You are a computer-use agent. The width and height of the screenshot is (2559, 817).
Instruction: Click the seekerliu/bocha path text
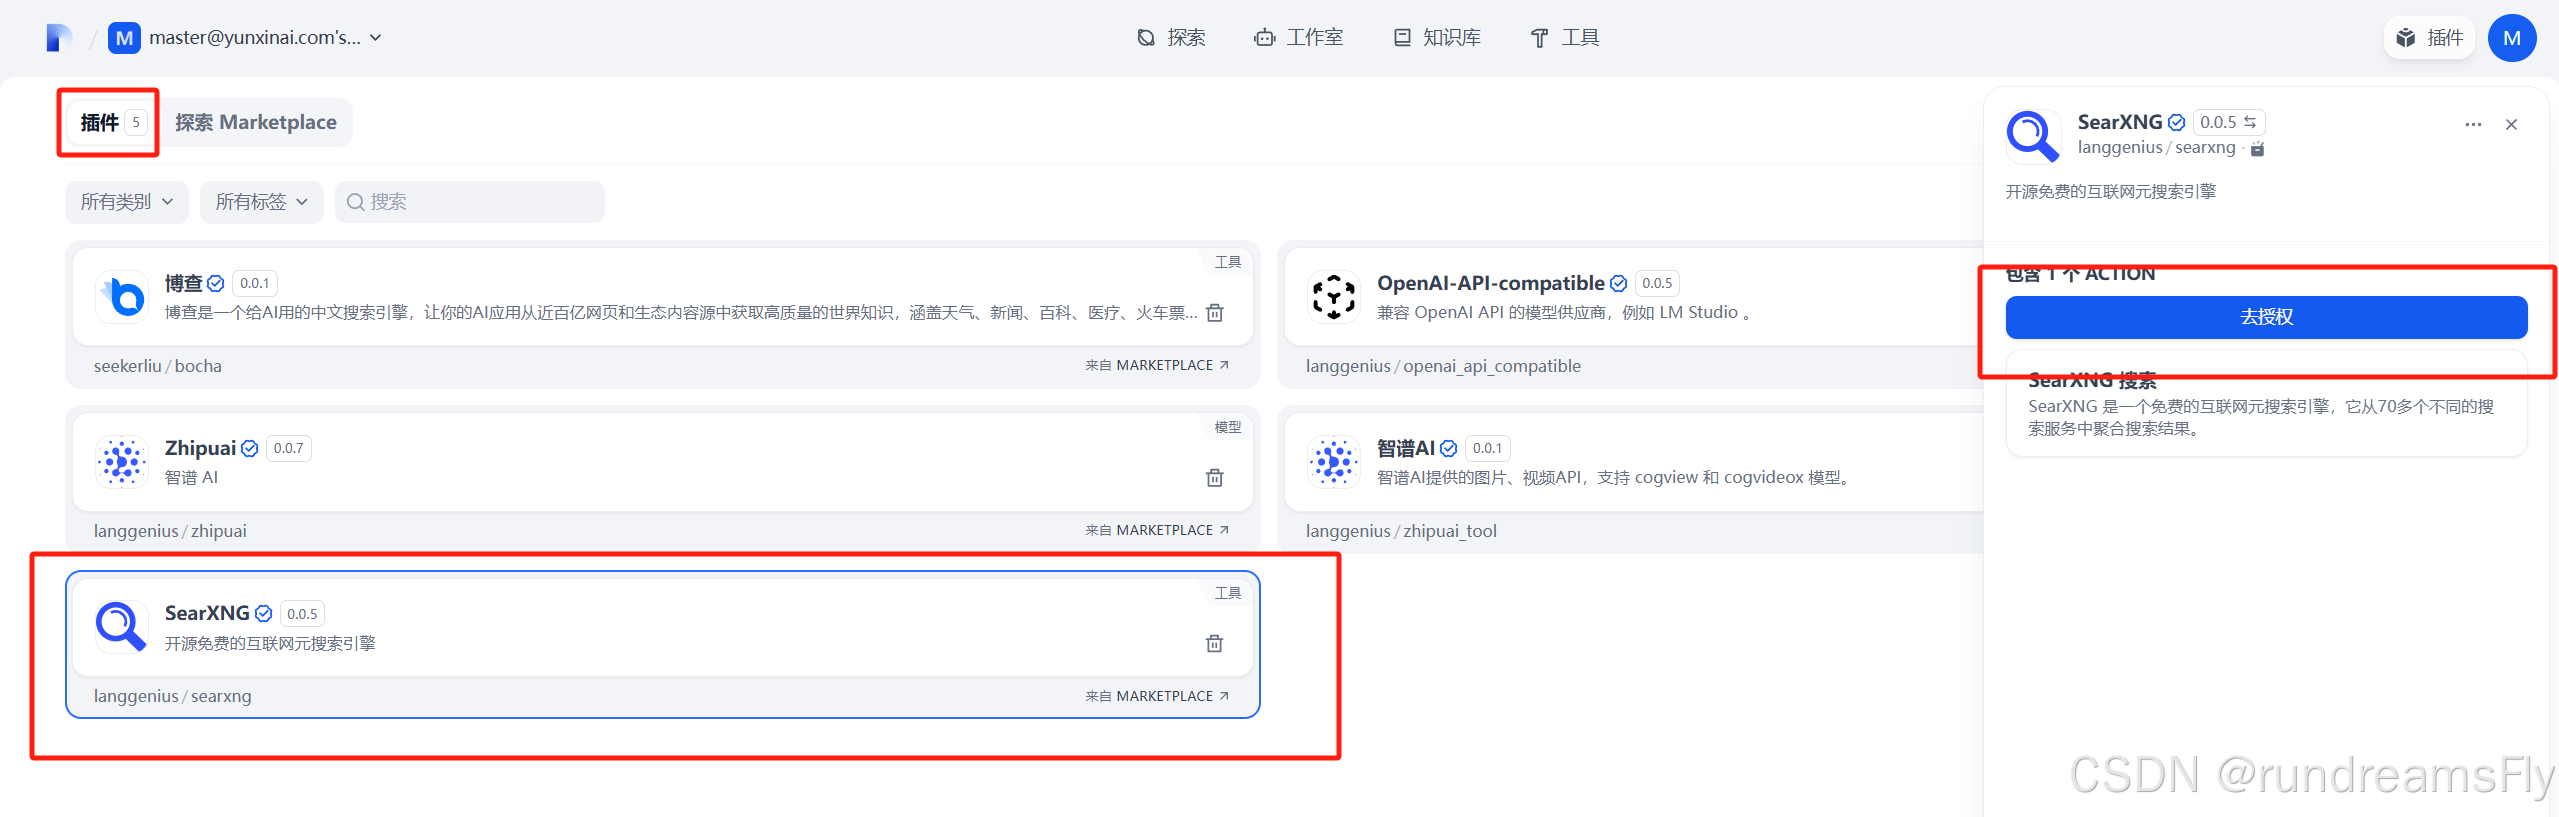158,366
